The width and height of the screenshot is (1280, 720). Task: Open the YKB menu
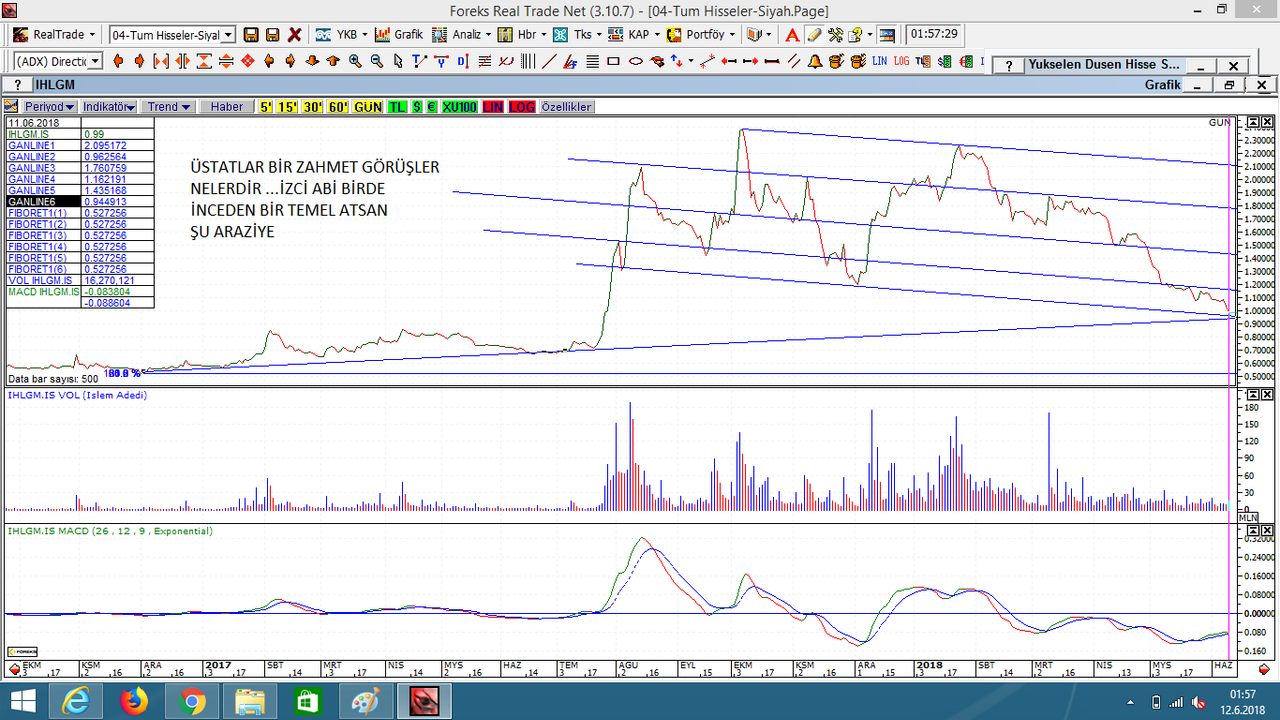[342, 35]
